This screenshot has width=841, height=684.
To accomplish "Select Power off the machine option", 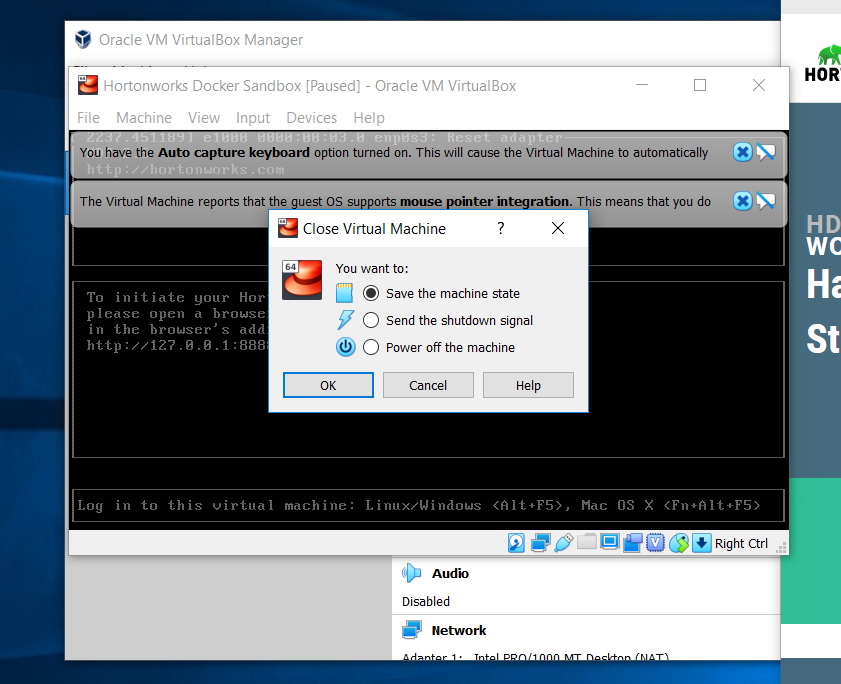I will click(x=439, y=347).
